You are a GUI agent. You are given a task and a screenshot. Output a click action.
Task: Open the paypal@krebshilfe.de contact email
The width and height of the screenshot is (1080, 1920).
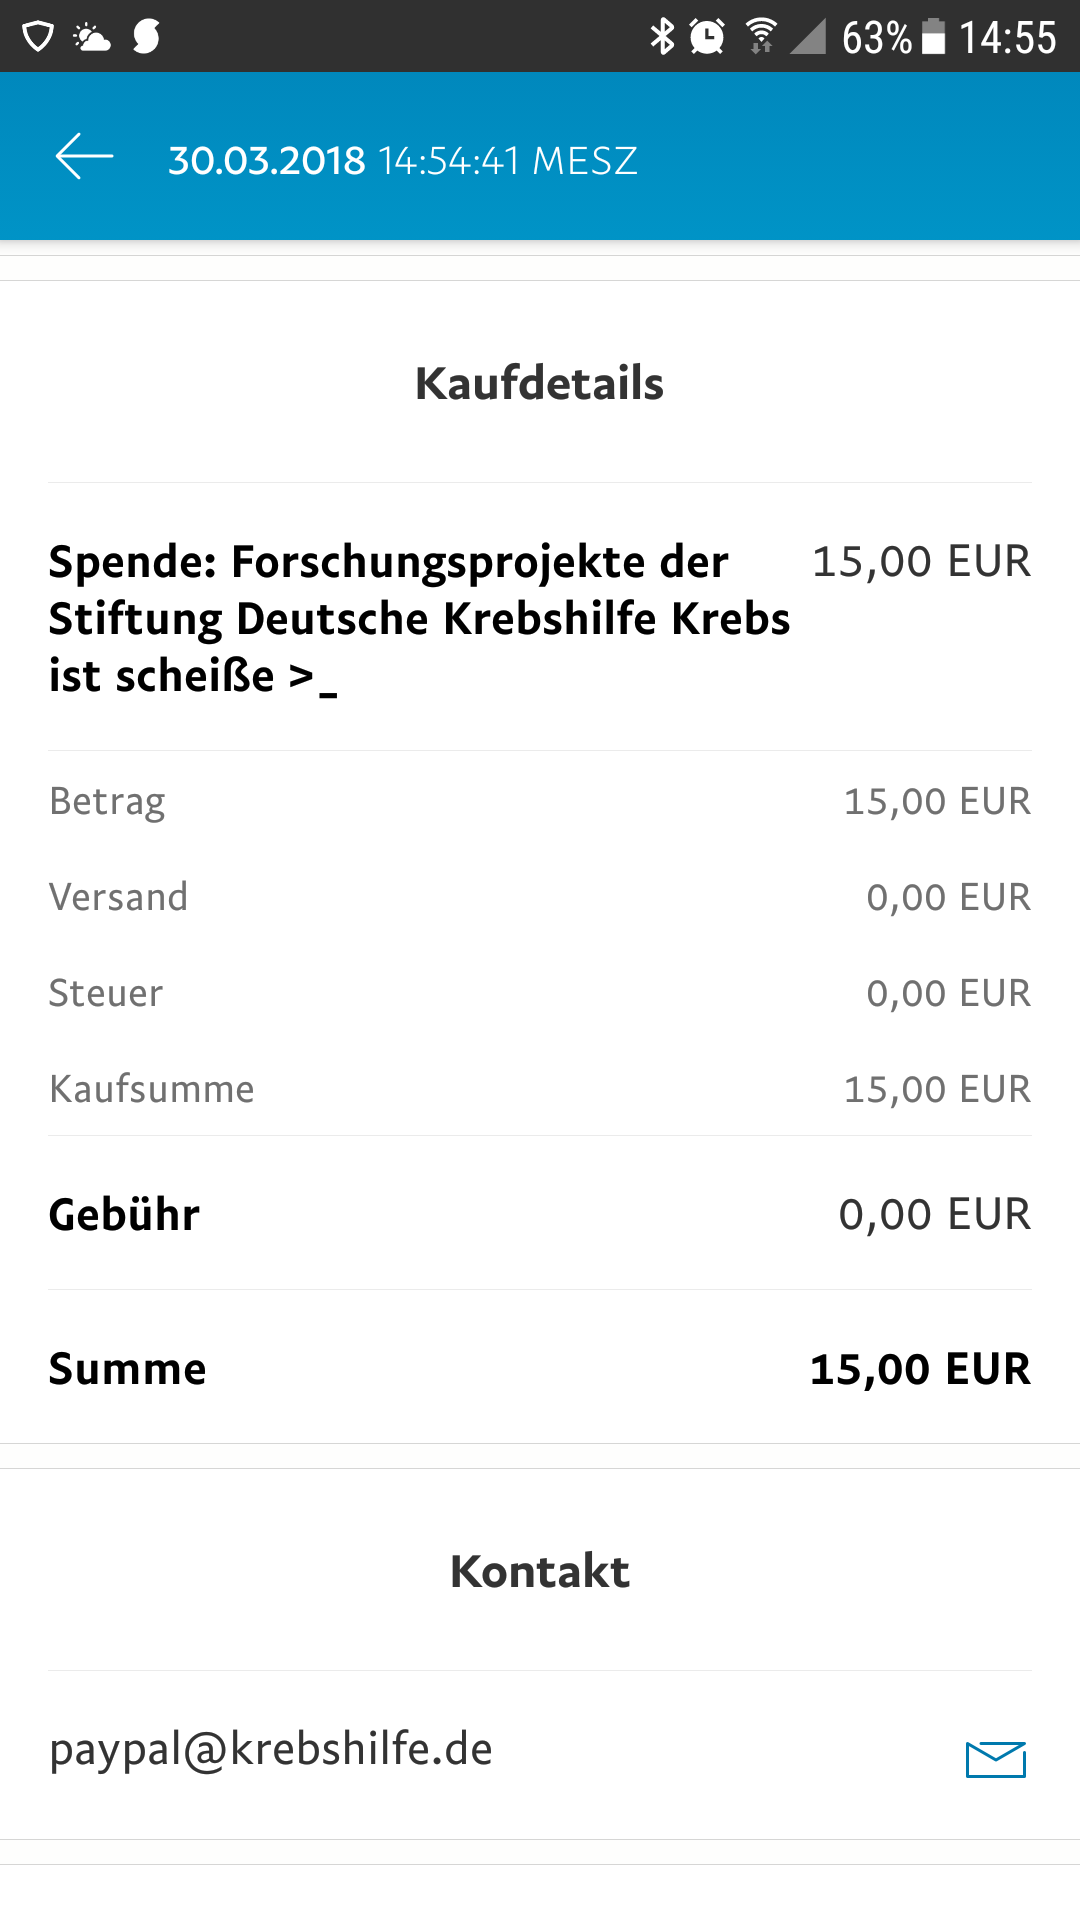271,1749
